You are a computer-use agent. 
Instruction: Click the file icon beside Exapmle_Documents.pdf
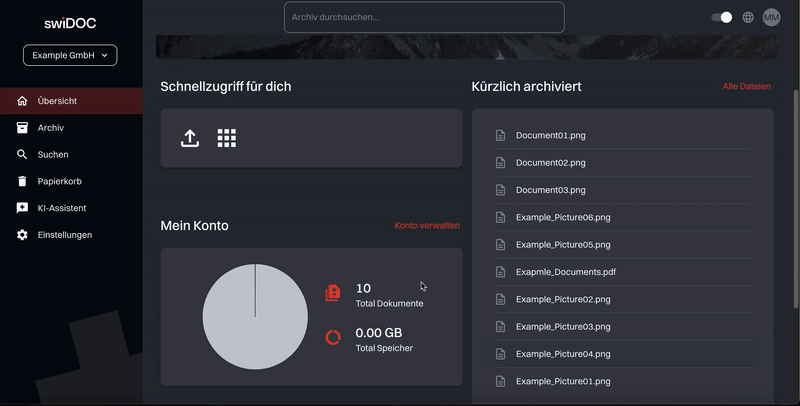tap(502, 272)
